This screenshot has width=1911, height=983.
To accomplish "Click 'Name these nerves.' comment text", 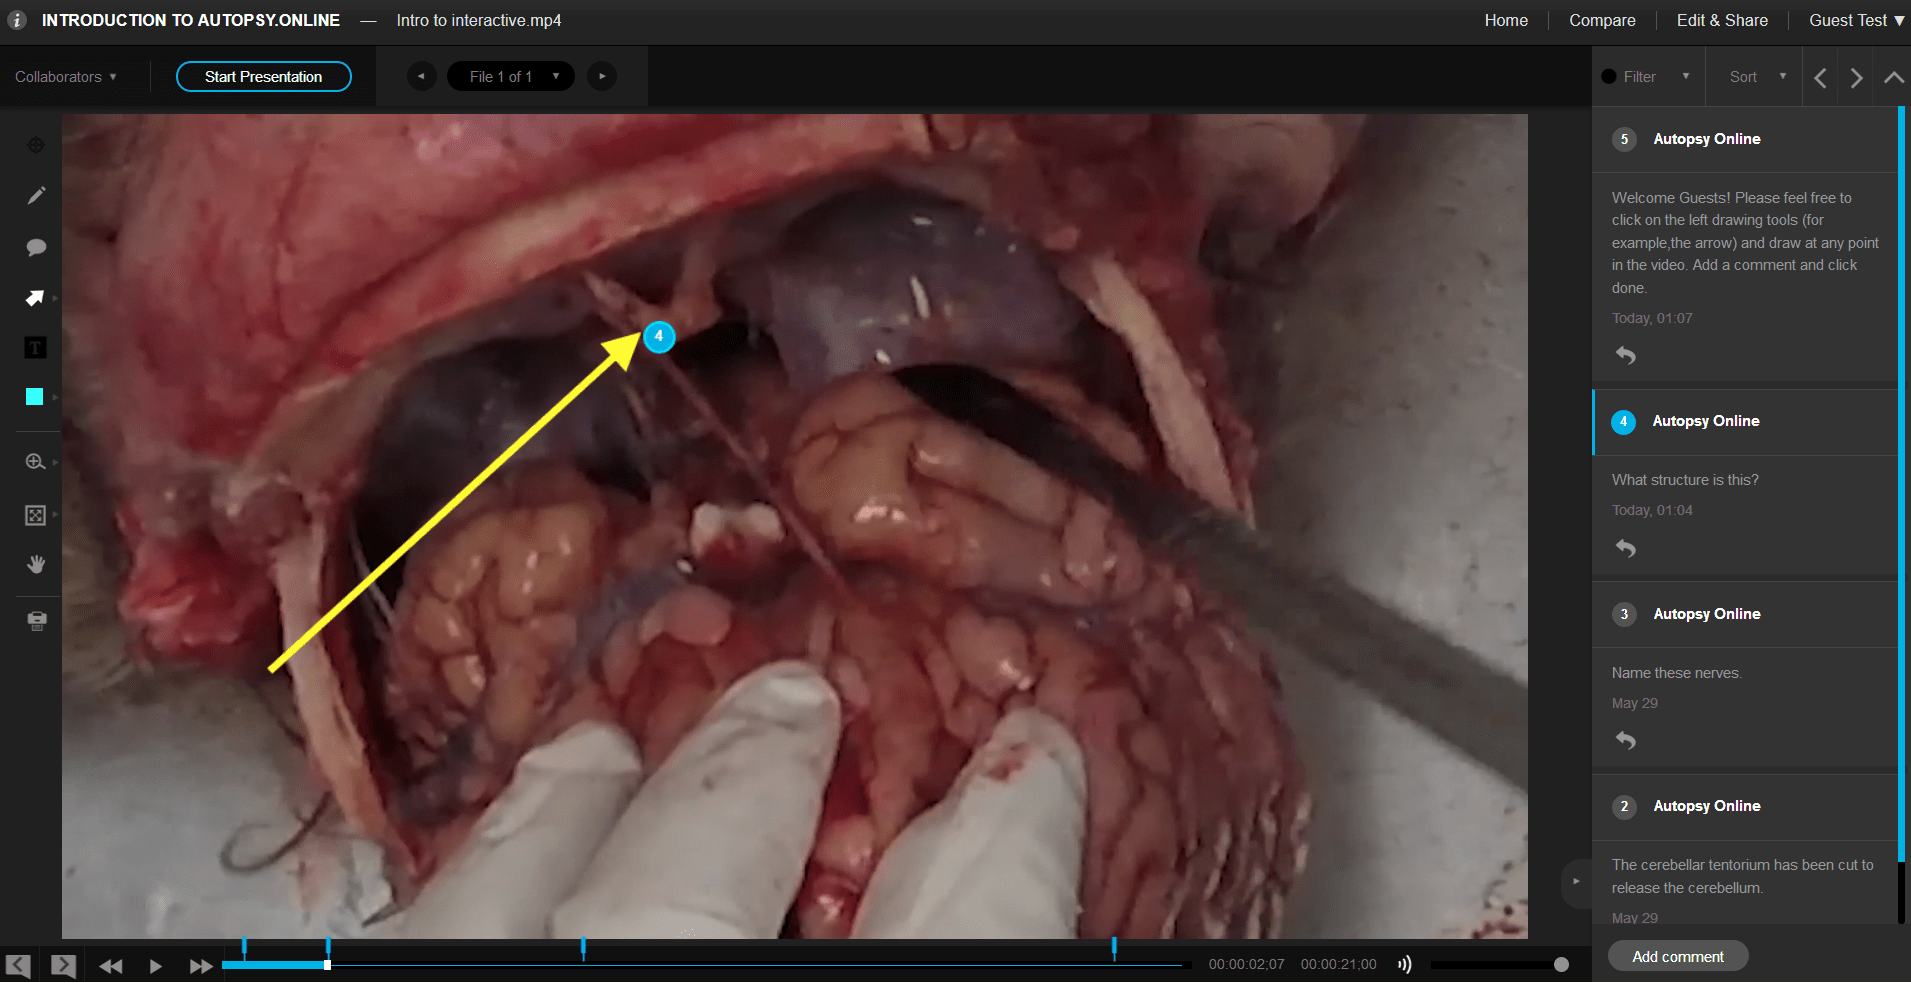I will (x=1677, y=673).
